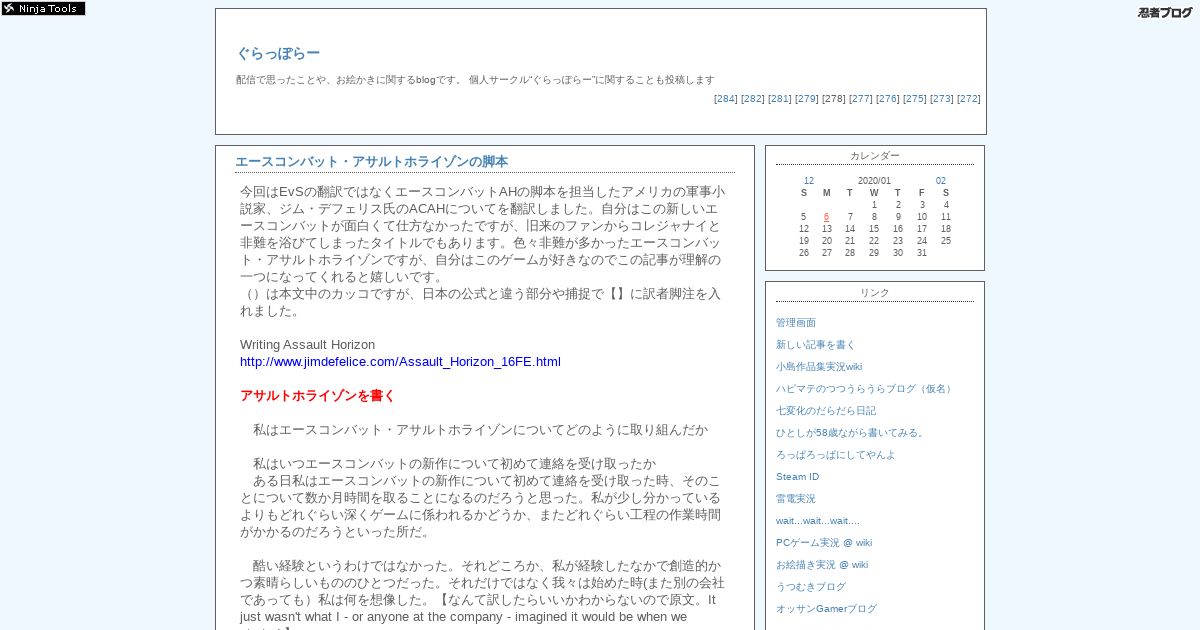Image resolution: width=1200 pixels, height=630 pixels.
Task: Select calendar date 31
Action: (922, 253)
